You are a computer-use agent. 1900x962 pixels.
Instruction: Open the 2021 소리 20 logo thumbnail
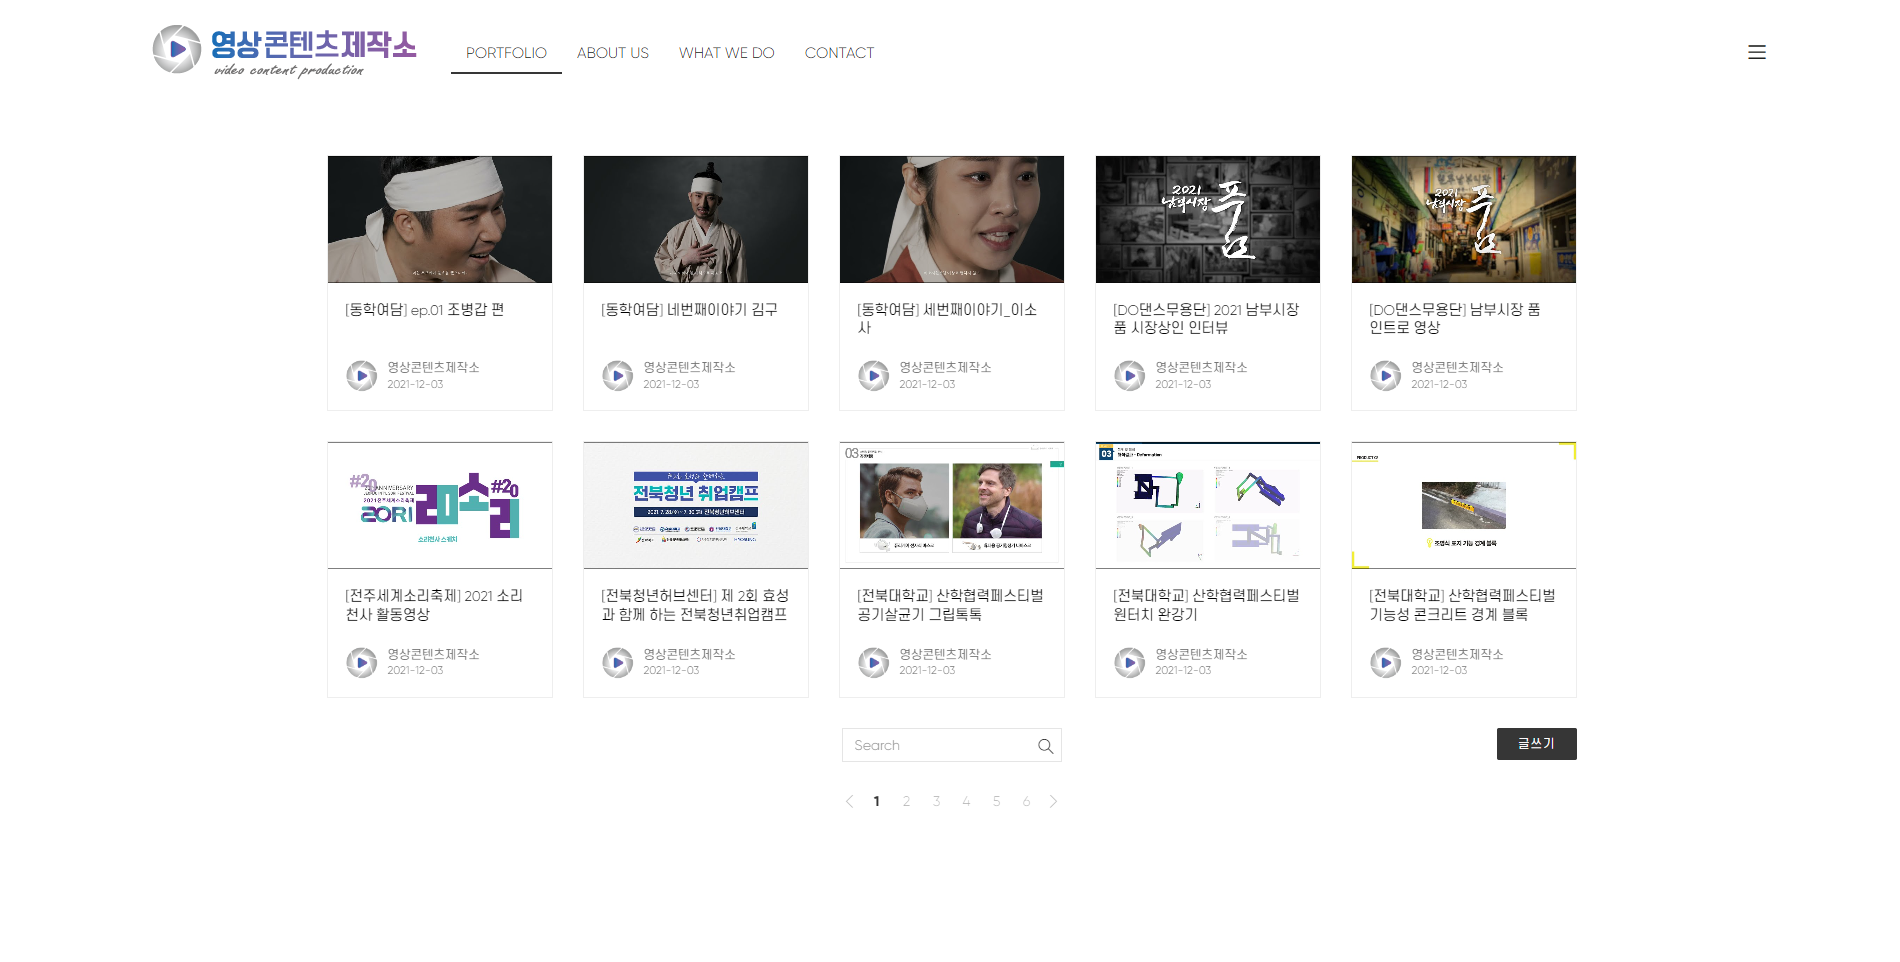(440, 505)
